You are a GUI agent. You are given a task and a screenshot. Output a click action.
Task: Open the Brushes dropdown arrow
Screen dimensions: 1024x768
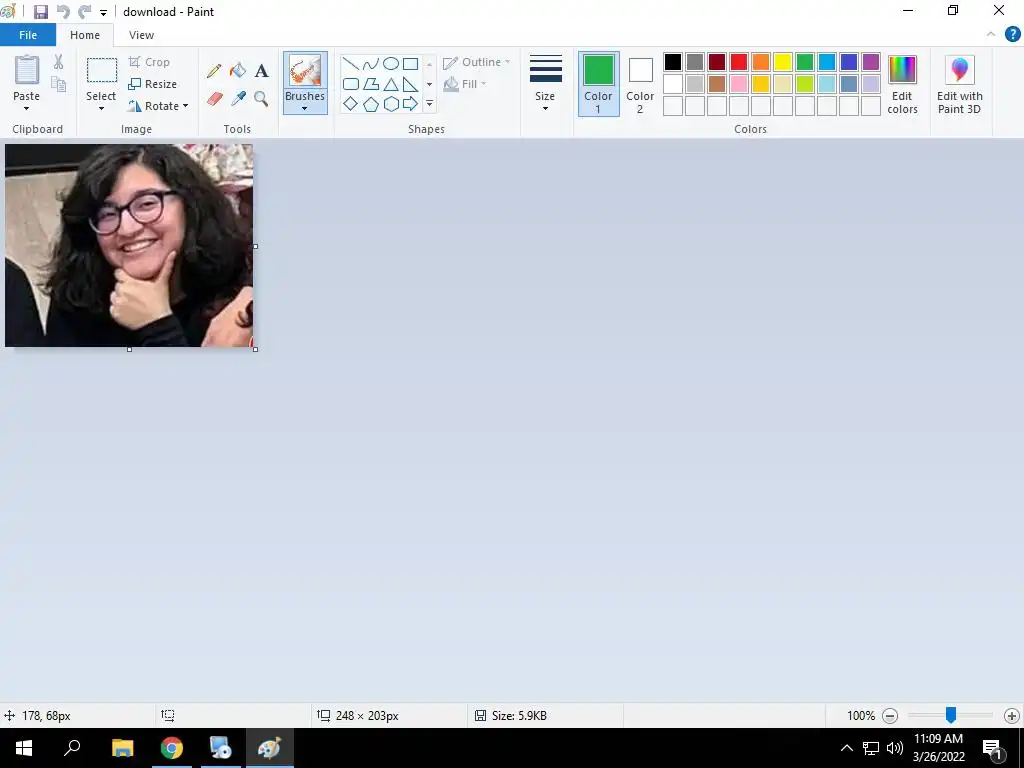point(304,108)
